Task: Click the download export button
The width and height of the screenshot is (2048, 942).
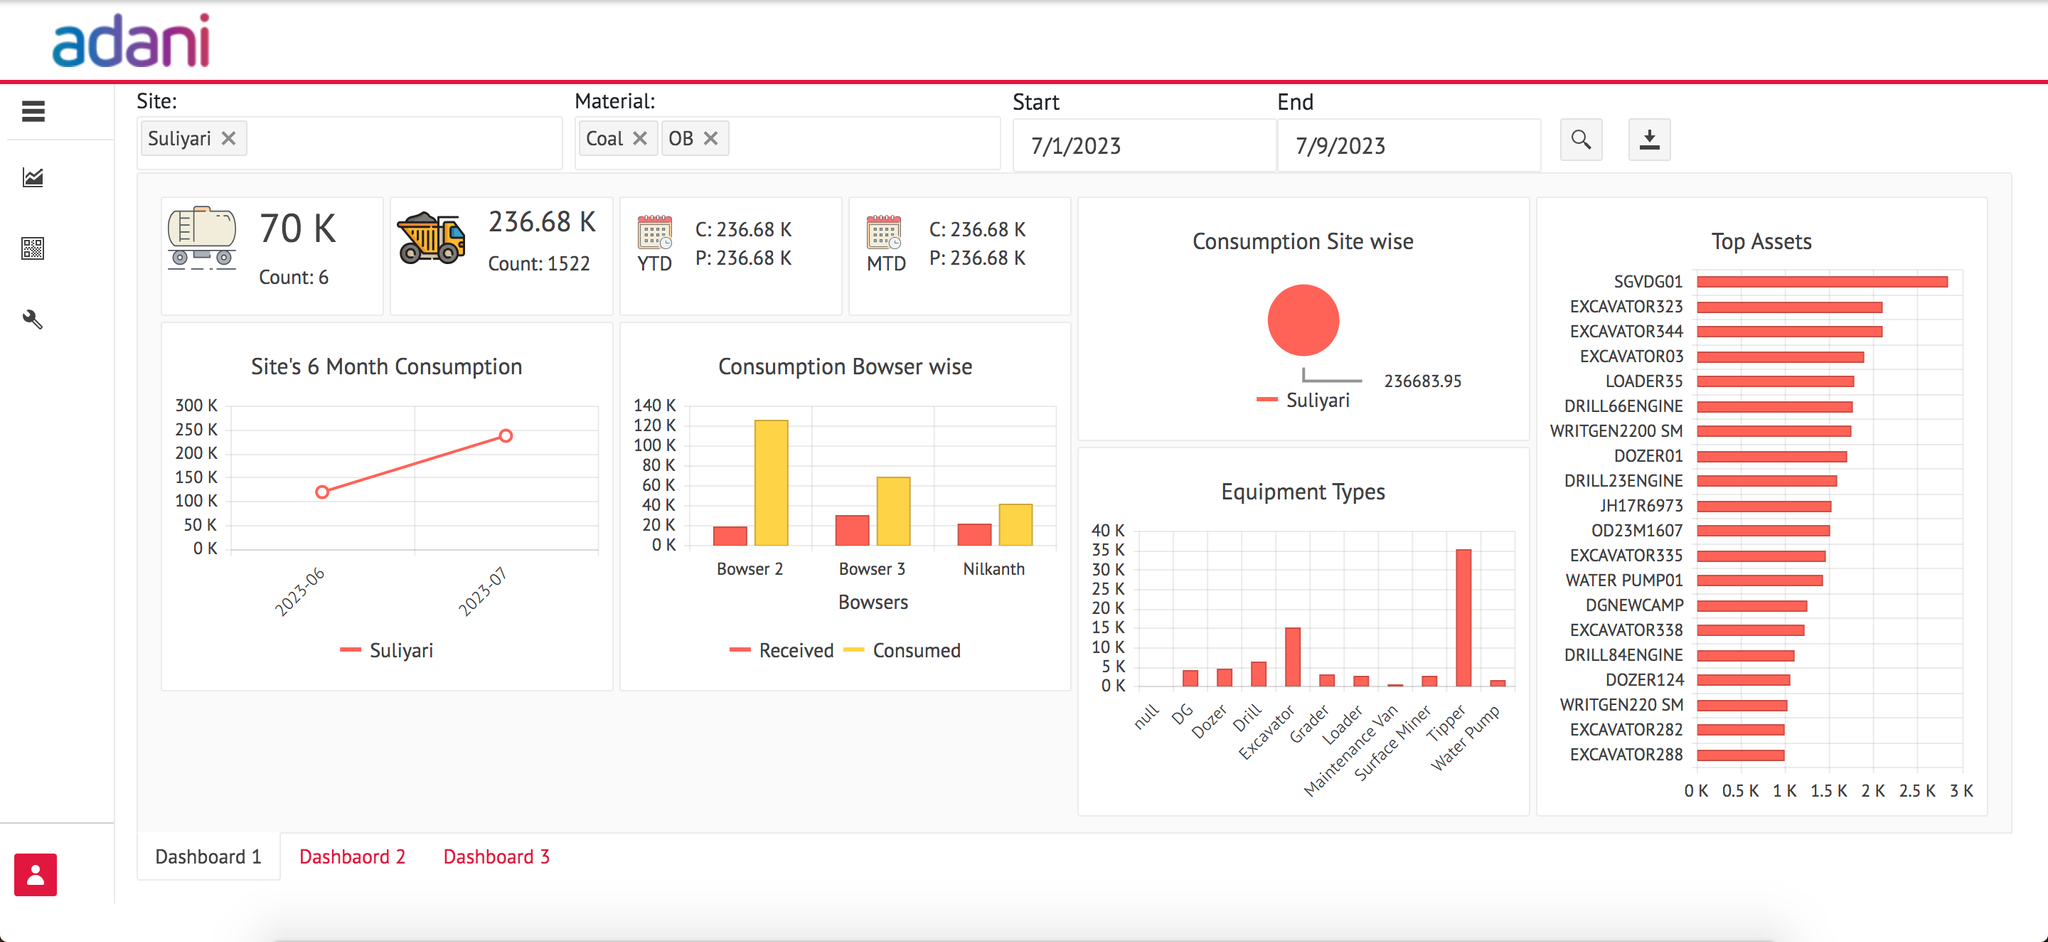Action: click(x=1649, y=139)
